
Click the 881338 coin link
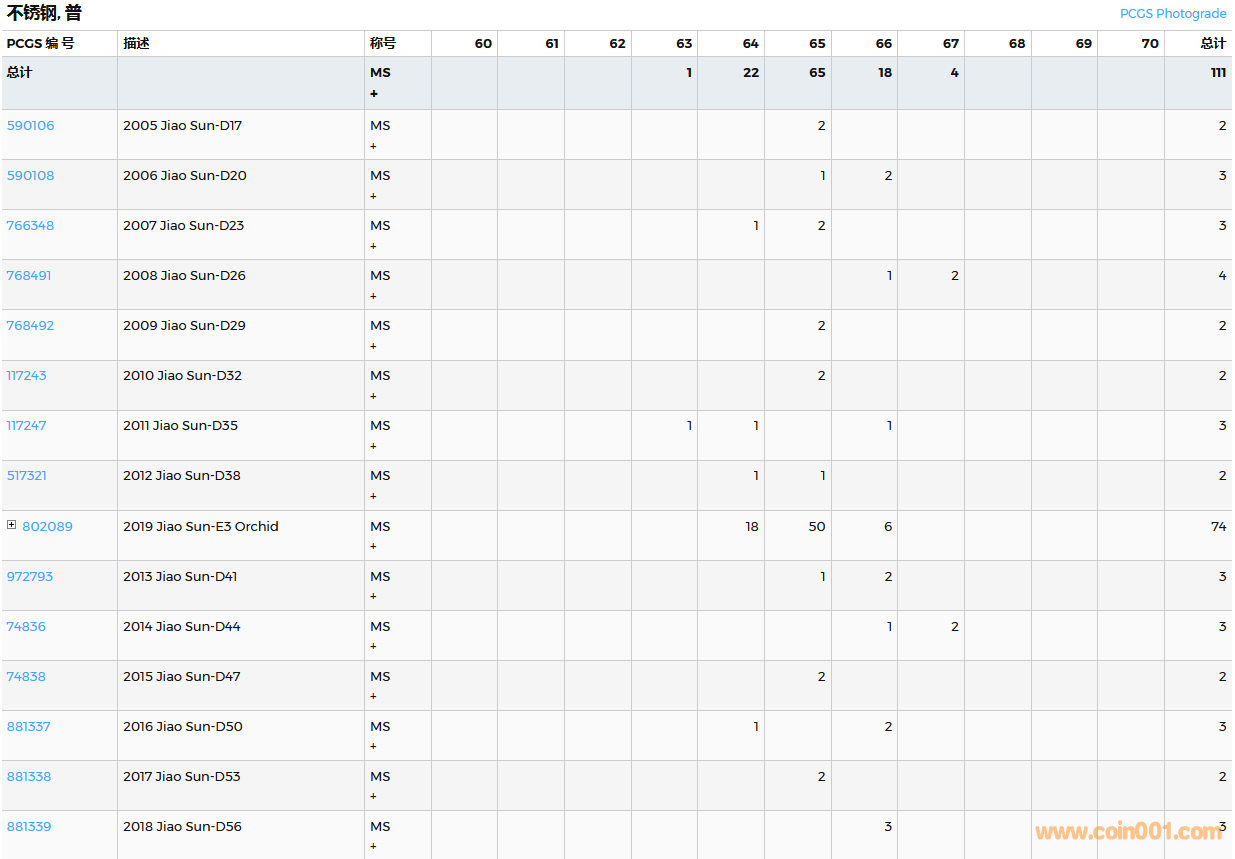(x=29, y=777)
